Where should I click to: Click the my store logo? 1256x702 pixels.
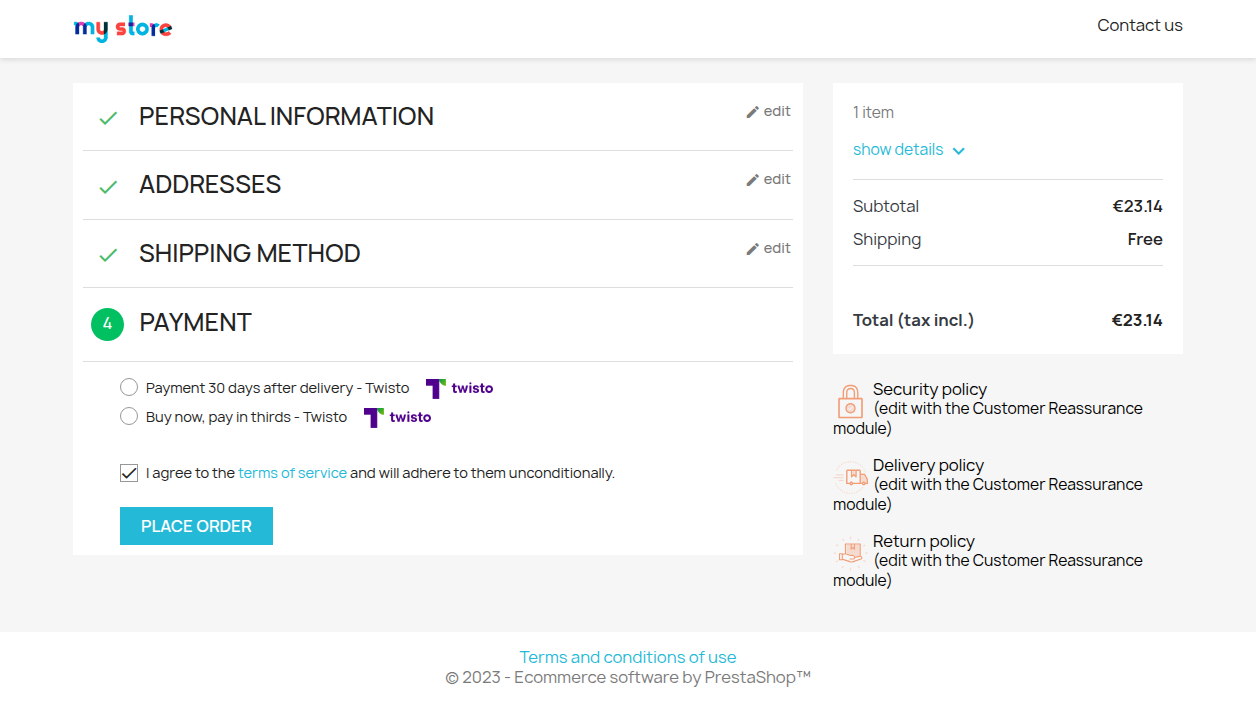coord(123,28)
